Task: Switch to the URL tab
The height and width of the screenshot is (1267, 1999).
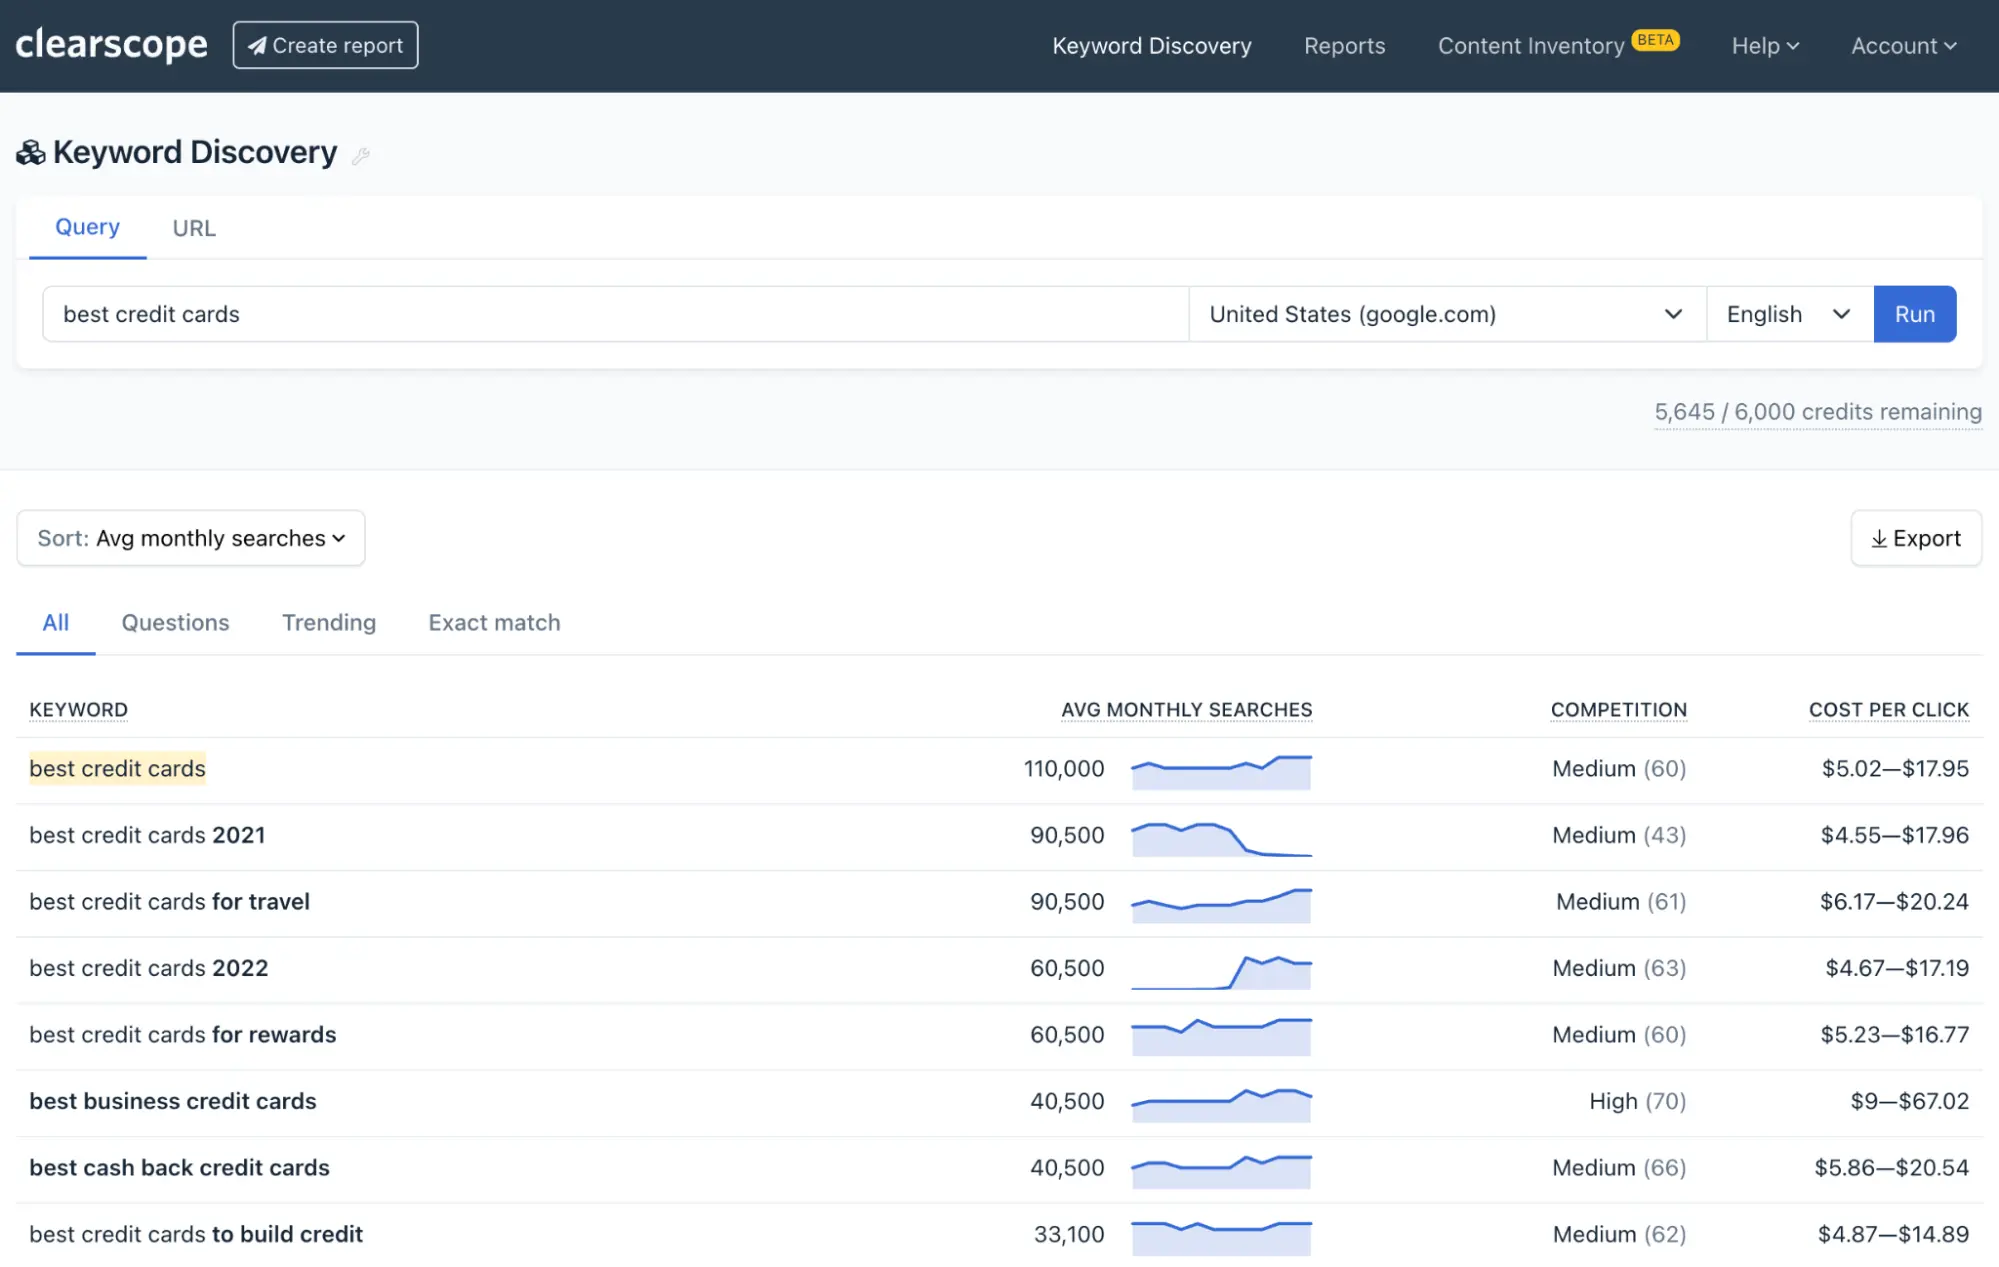Action: tap(194, 228)
